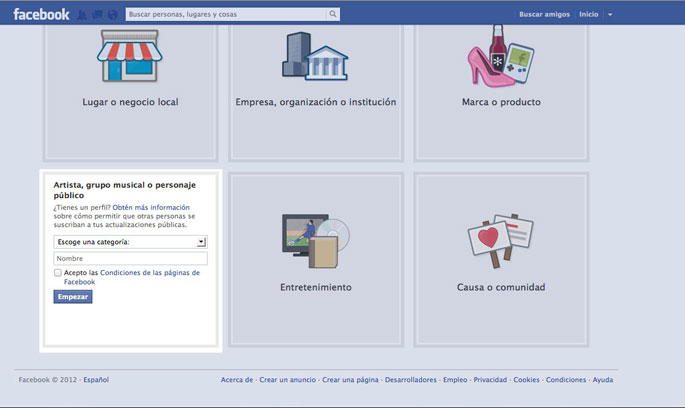Screen dimensions: 685x408
Task: Click the Empezar button
Action: [x=73, y=297]
